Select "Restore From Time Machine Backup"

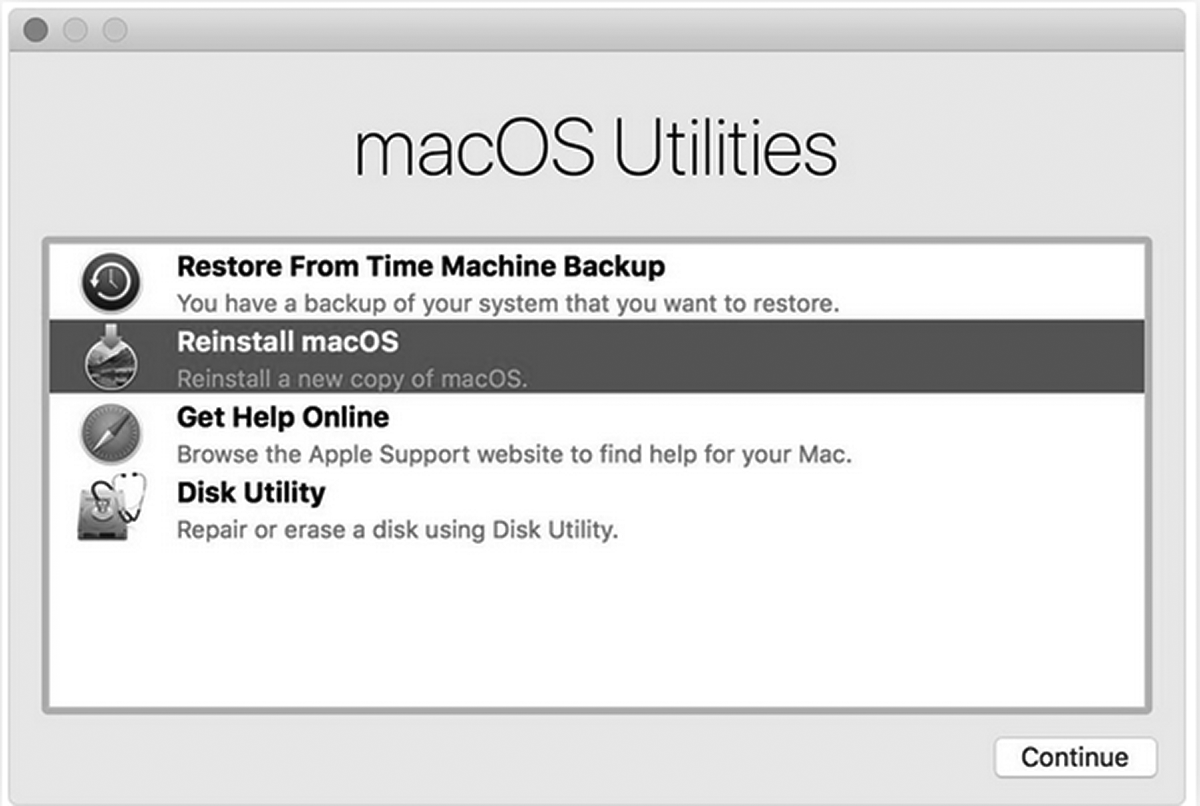click(x=420, y=266)
